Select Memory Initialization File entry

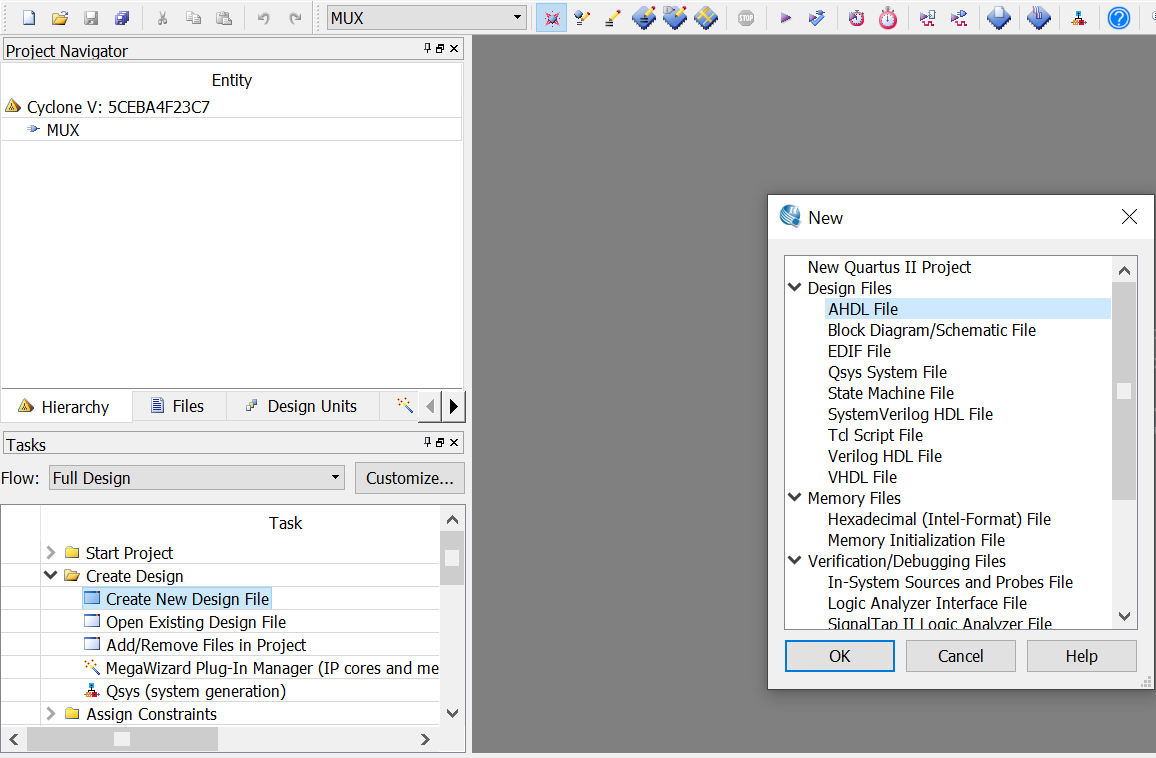pyautogui.click(x=916, y=540)
